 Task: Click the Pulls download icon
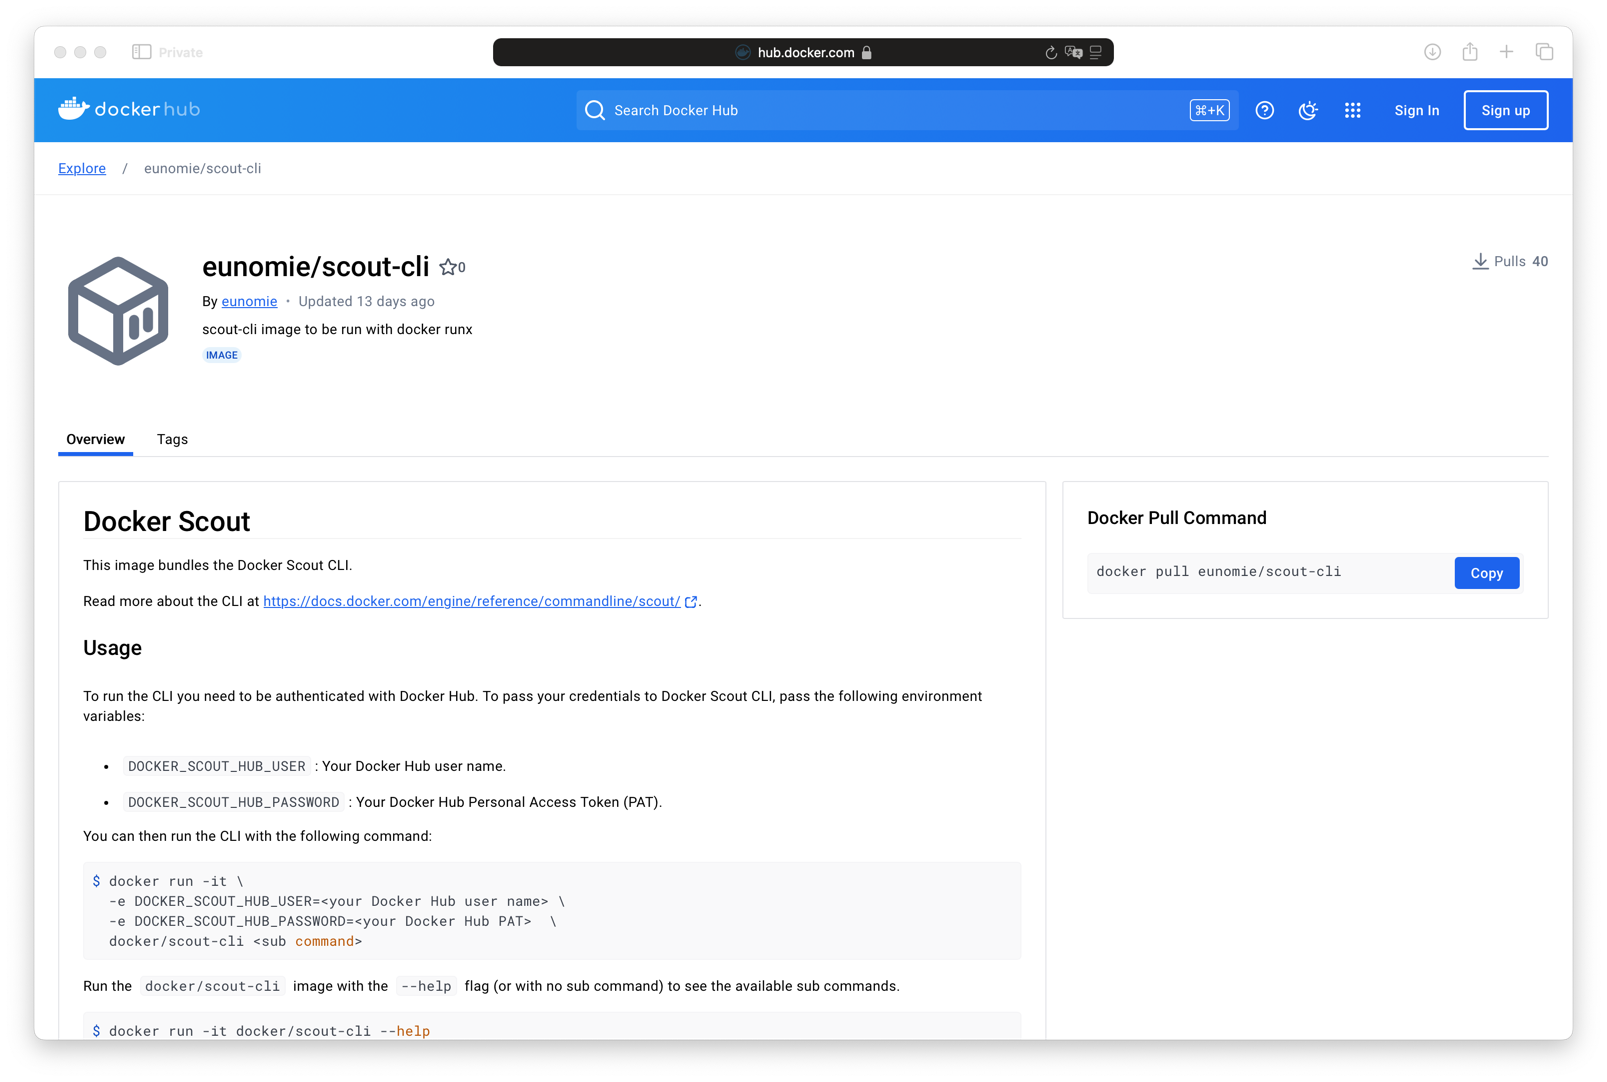(x=1480, y=261)
